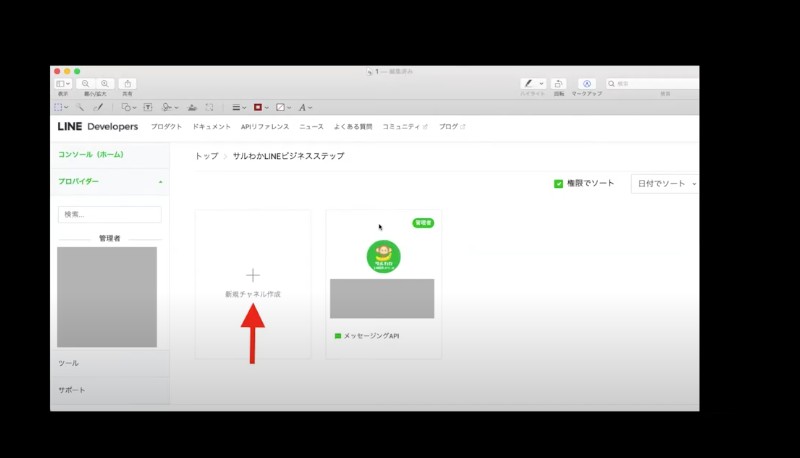Zoom in with the plus magnifier
Screen dimensions: 800x458
tap(105, 84)
